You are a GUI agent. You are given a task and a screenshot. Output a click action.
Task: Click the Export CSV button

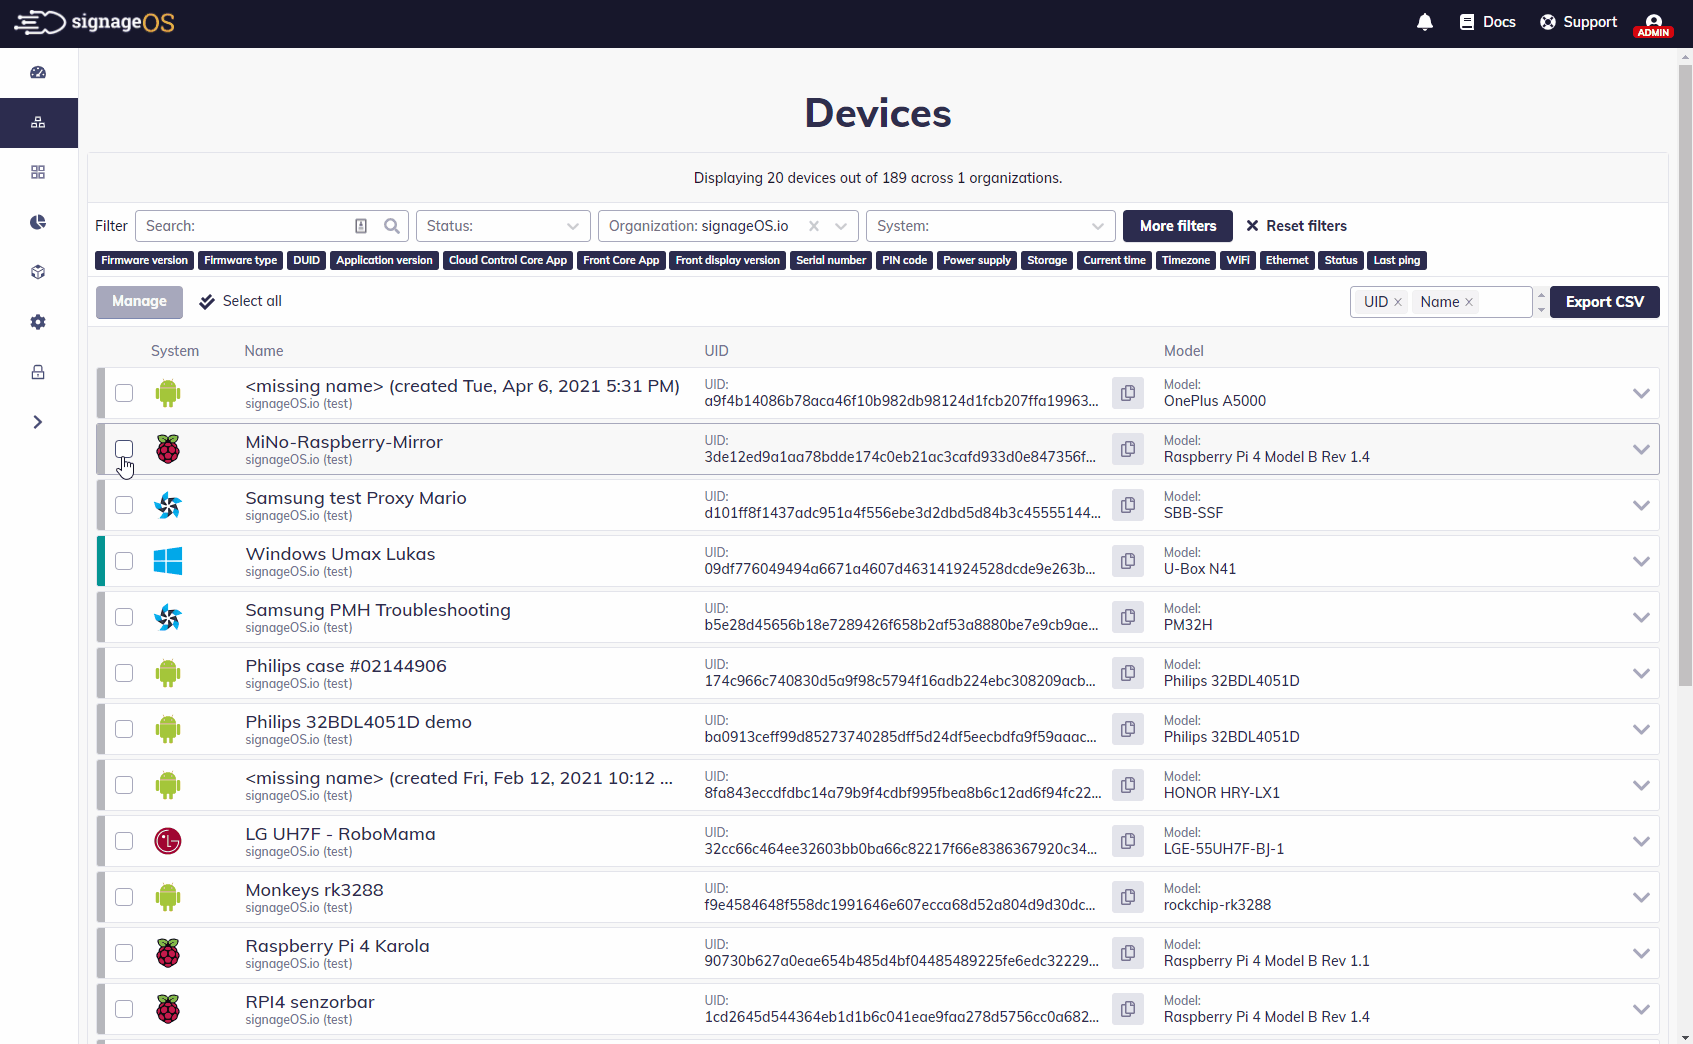1604,302
